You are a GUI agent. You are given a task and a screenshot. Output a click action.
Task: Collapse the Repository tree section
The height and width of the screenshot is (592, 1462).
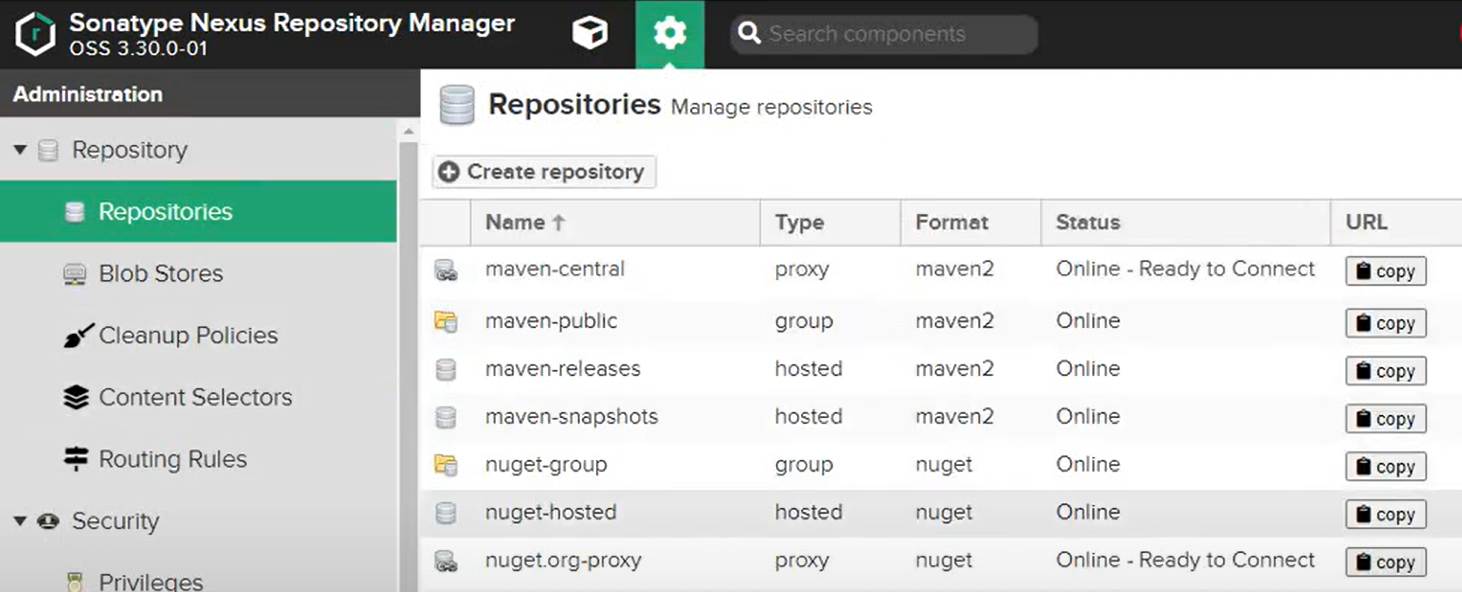point(20,150)
